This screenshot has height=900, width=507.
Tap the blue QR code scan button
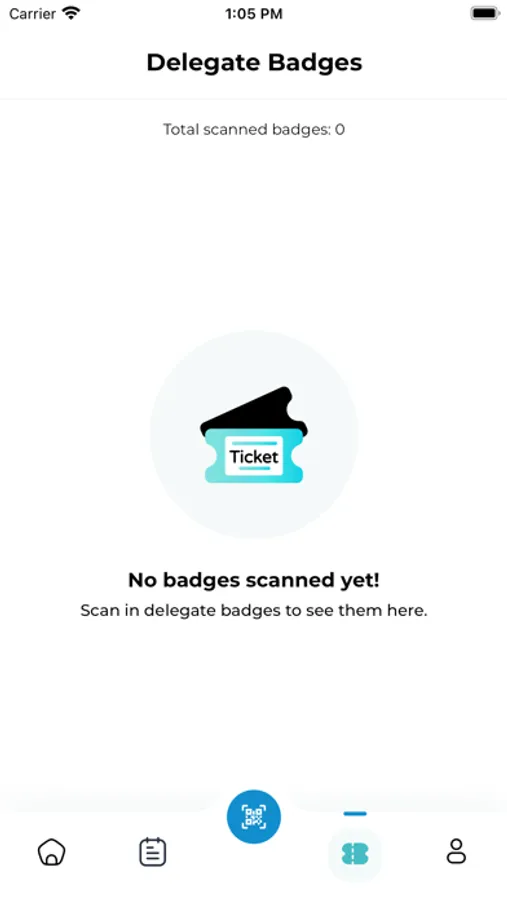tap(254, 817)
